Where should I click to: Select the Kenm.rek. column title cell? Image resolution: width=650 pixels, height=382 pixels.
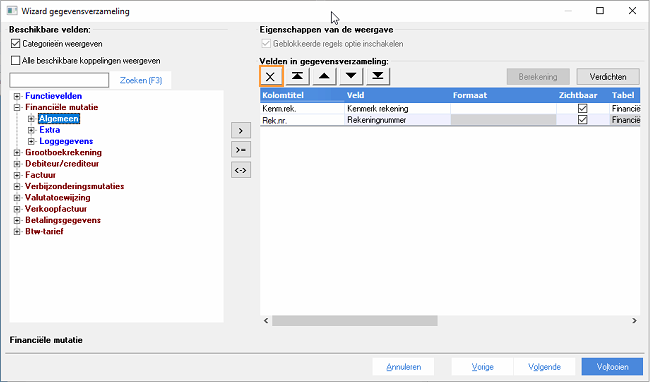point(303,109)
